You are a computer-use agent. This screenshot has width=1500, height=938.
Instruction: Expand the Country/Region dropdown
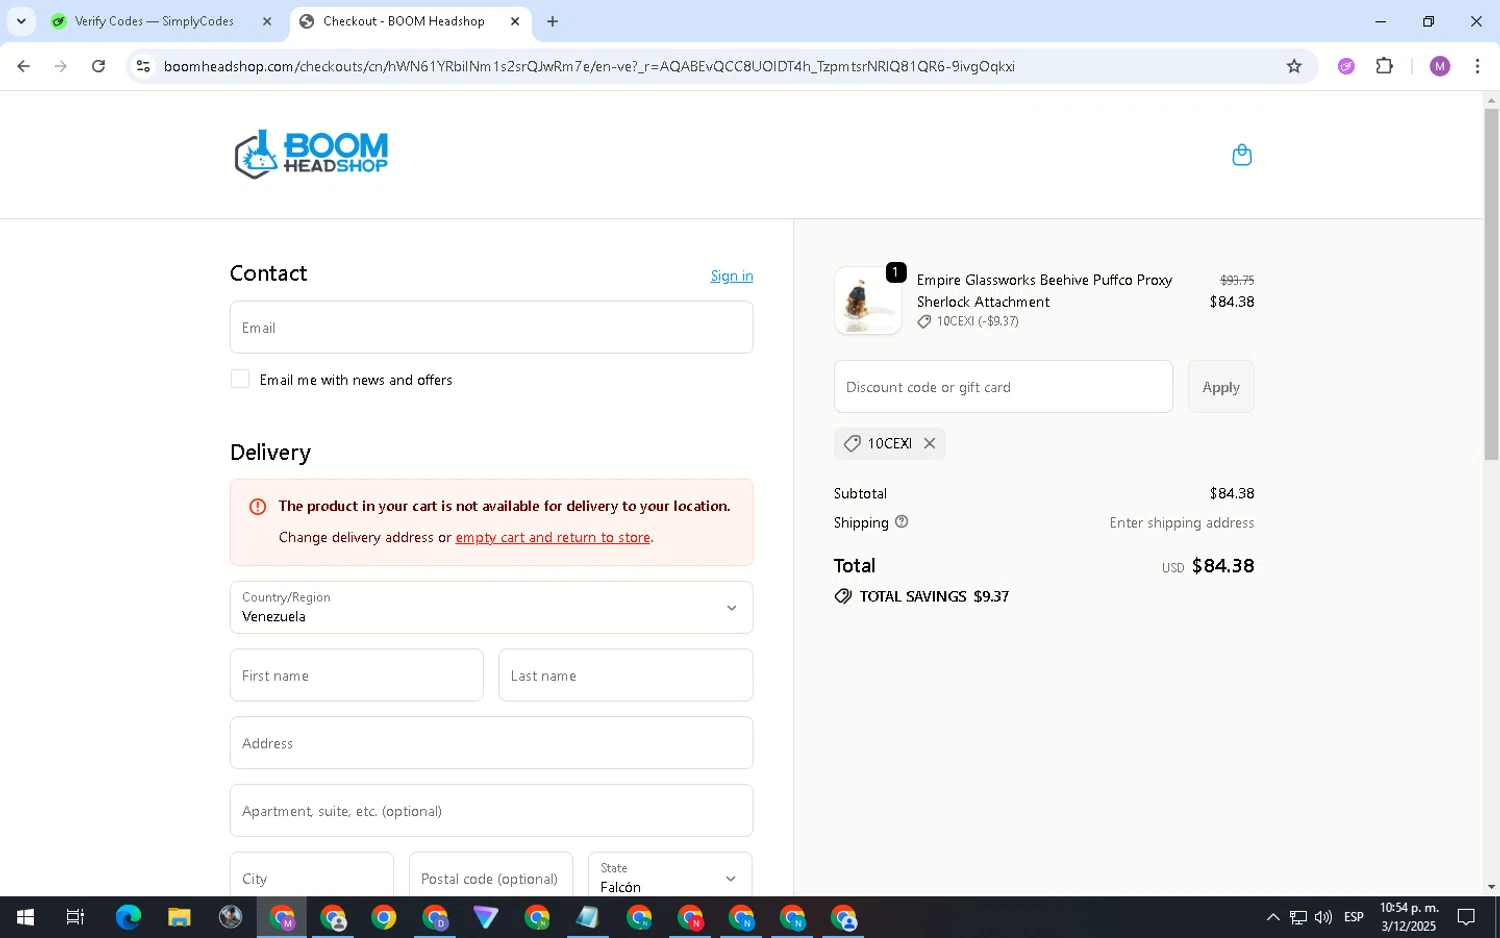pyautogui.click(x=491, y=607)
